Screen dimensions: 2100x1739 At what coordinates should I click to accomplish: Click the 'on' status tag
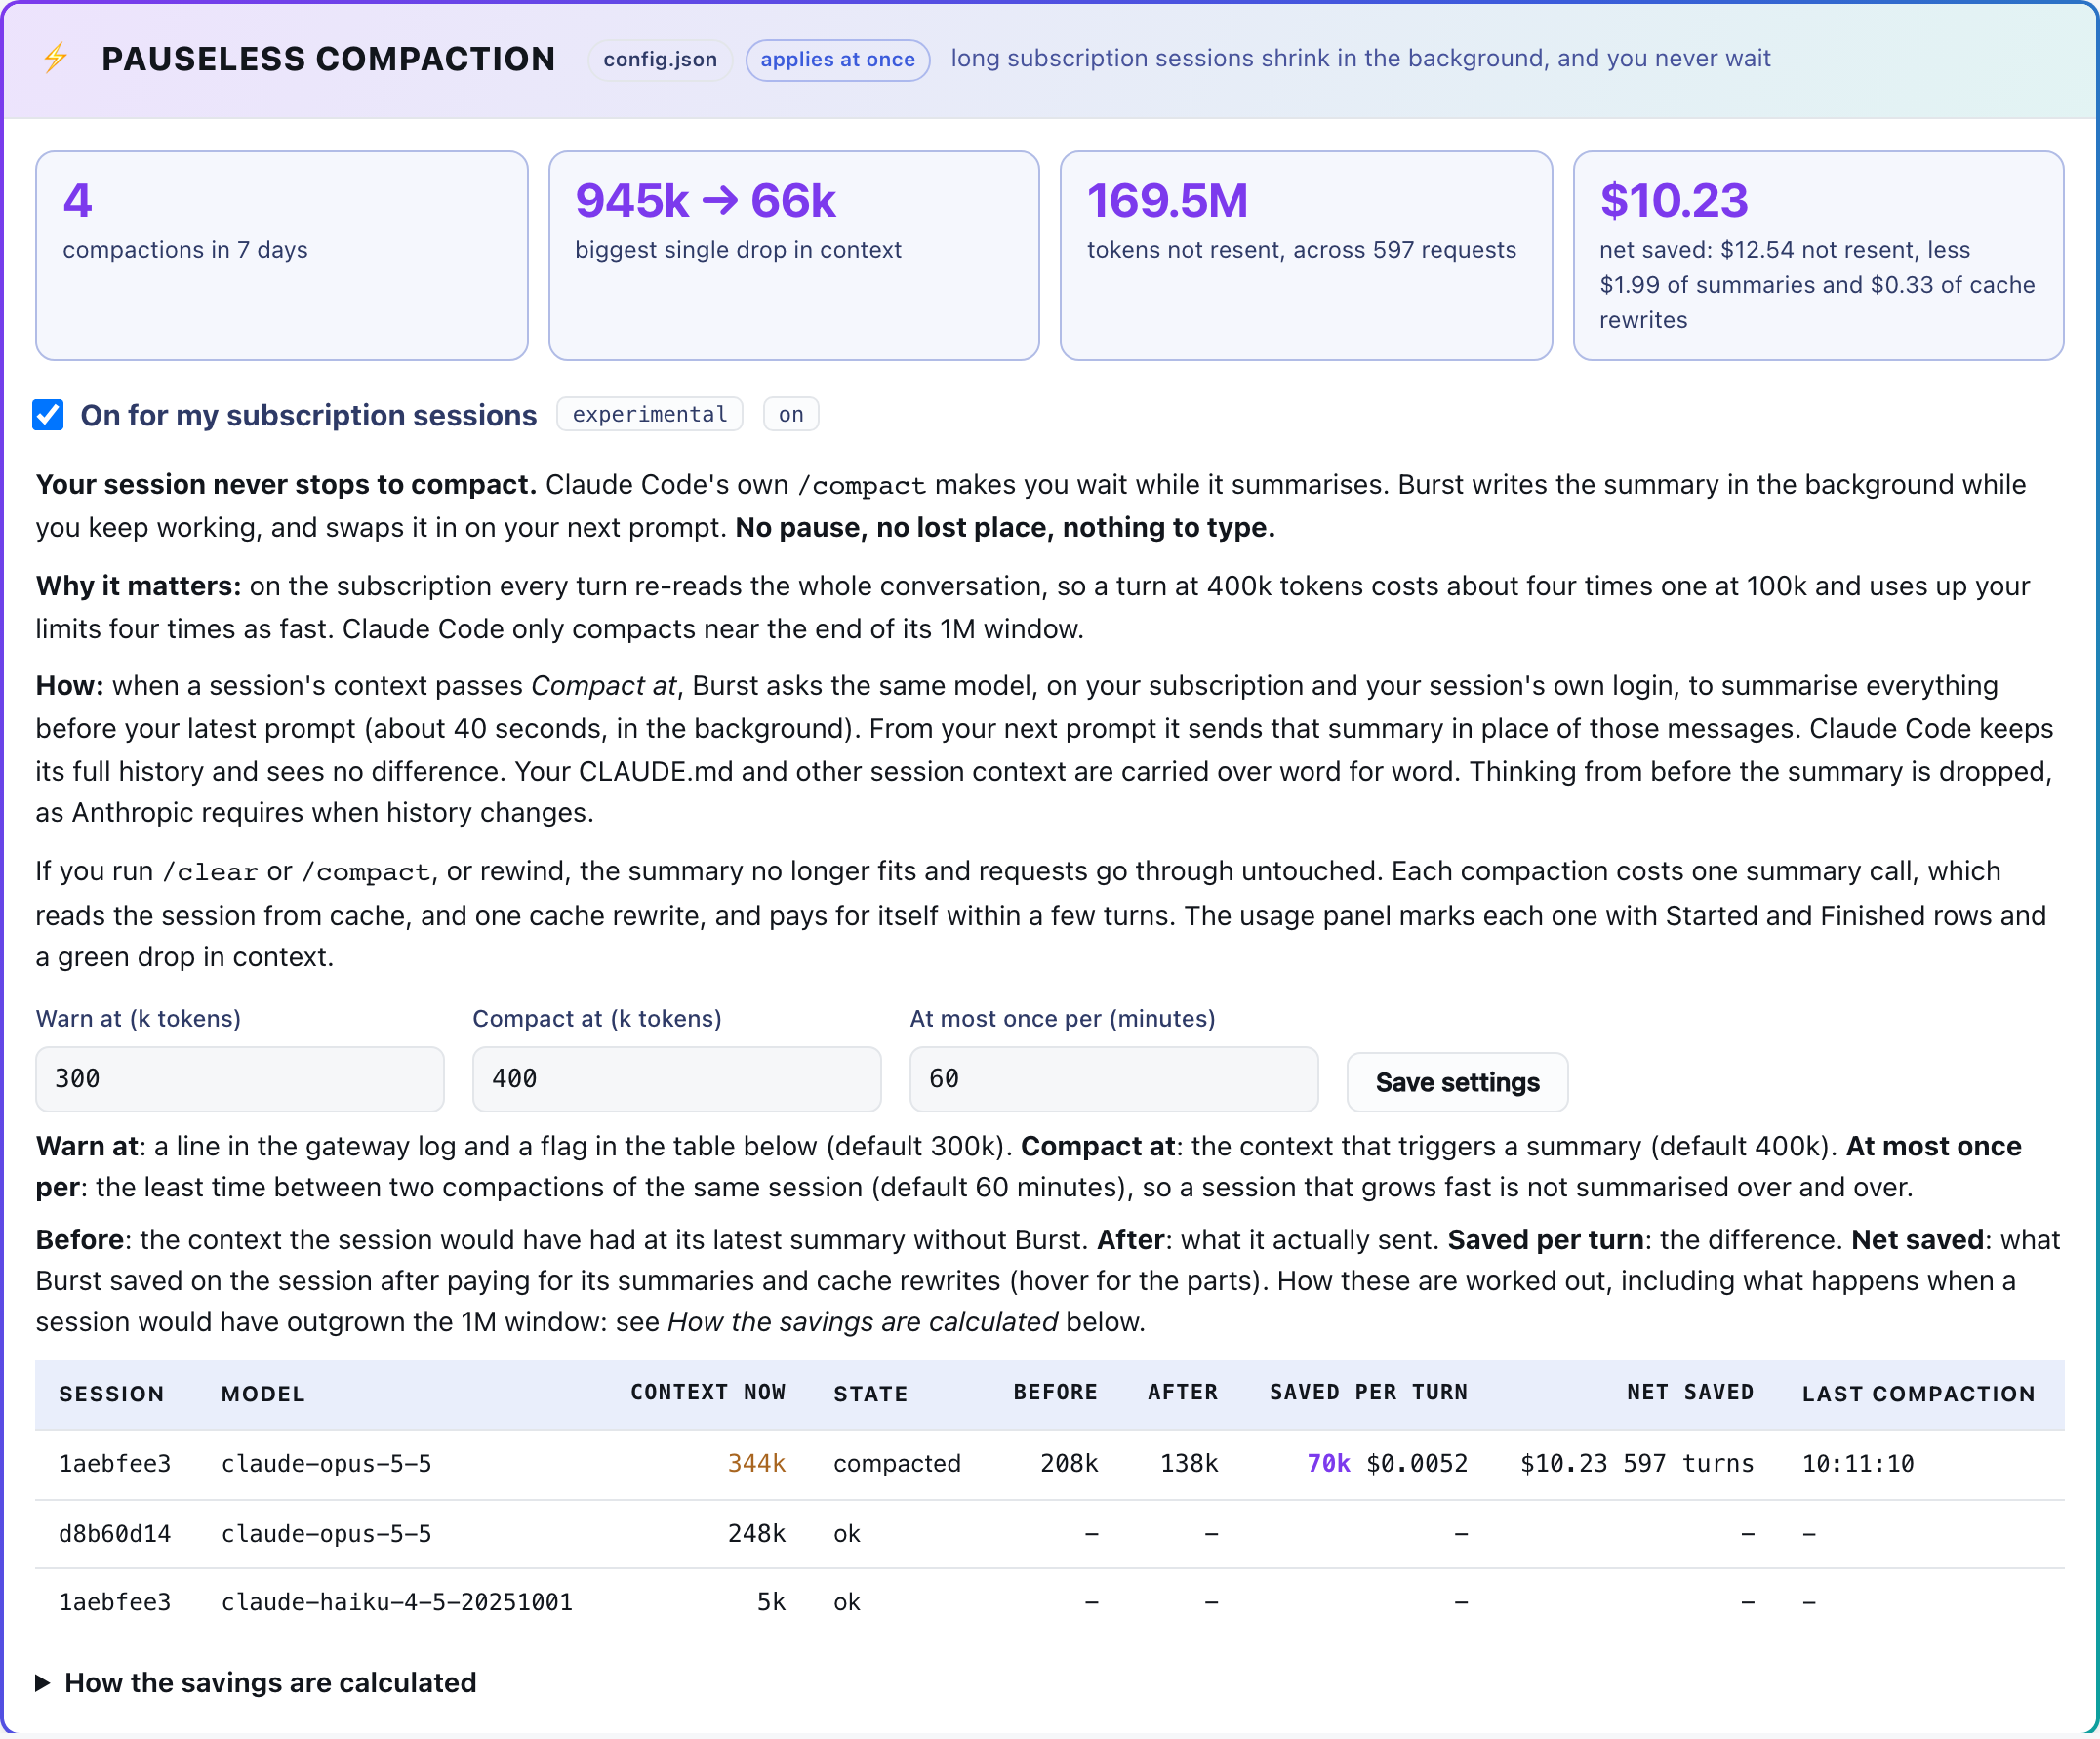pyautogui.click(x=791, y=414)
